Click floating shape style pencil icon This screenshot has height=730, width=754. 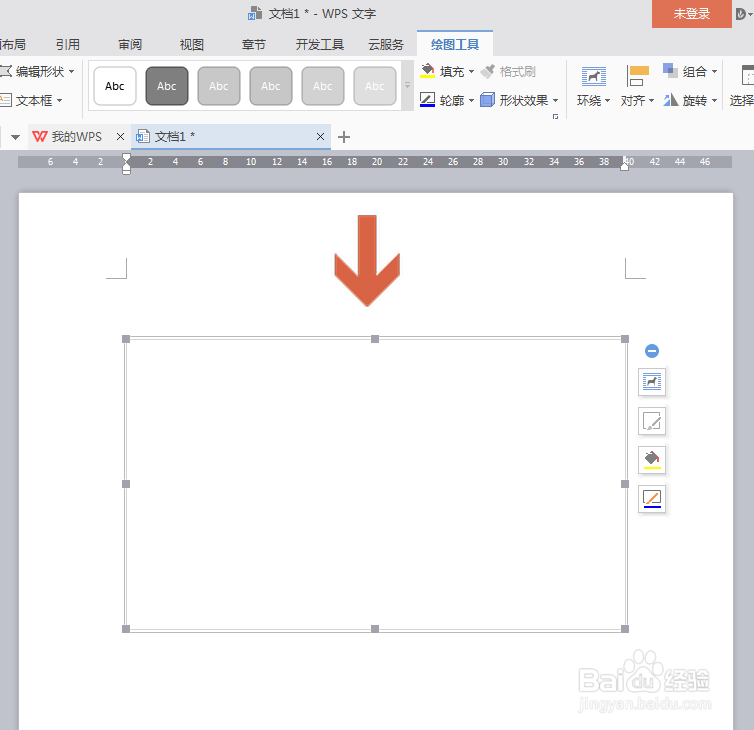(x=652, y=421)
